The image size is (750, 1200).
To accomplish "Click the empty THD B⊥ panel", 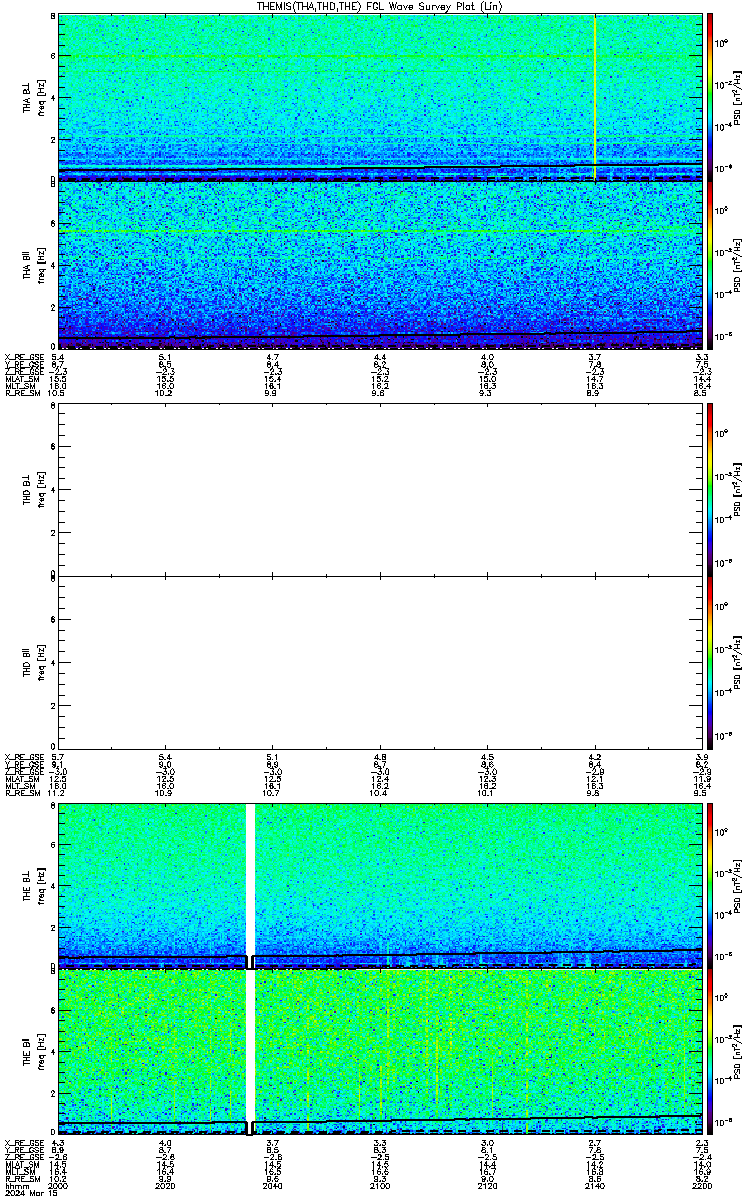I will [x=380, y=490].
